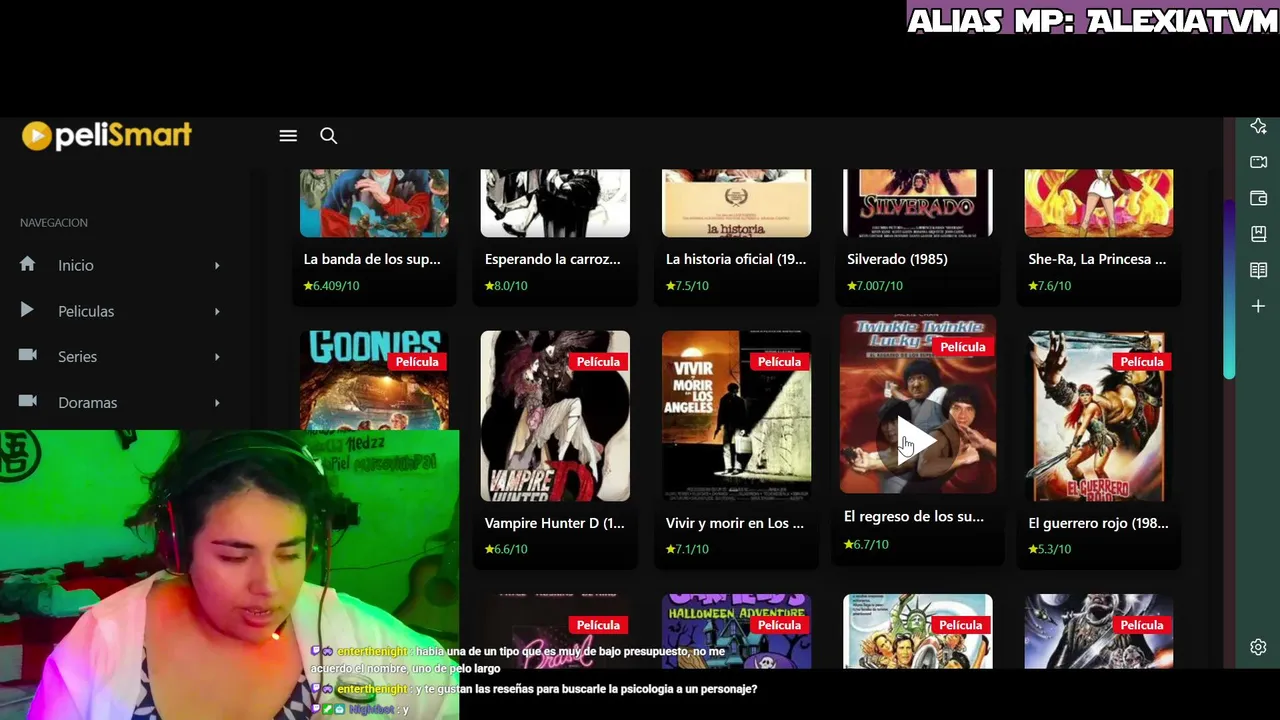The image size is (1280, 720).
Task: Click Vivir y morir en Los Angeles poster
Action: [736, 416]
